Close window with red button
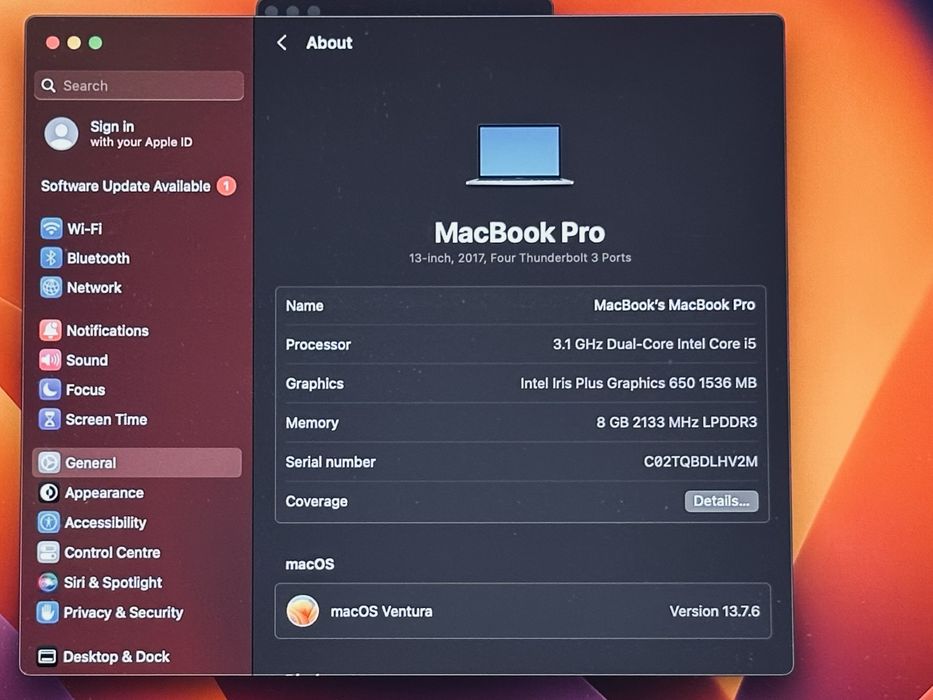Image resolution: width=933 pixels, height=700 pixels. click(x=52, y=43)
